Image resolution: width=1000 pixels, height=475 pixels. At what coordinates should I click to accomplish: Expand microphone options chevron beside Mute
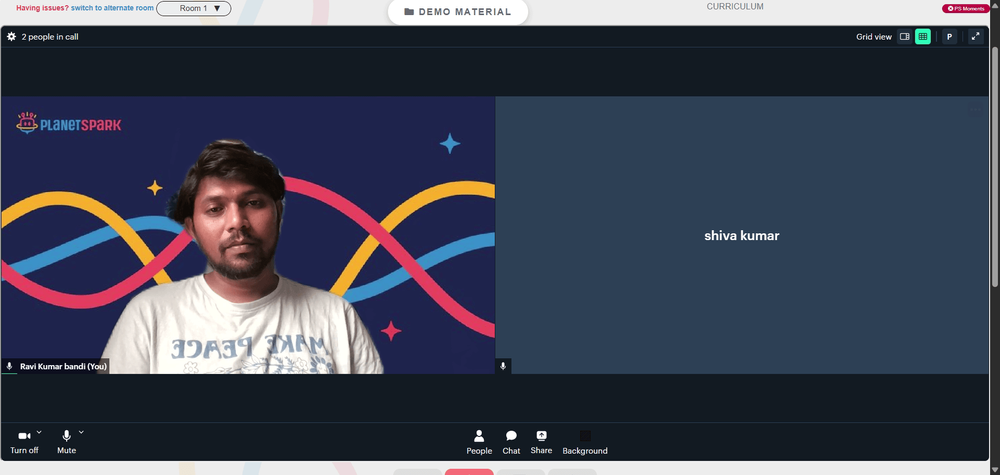pyautogui.click(x=81, y=432)
